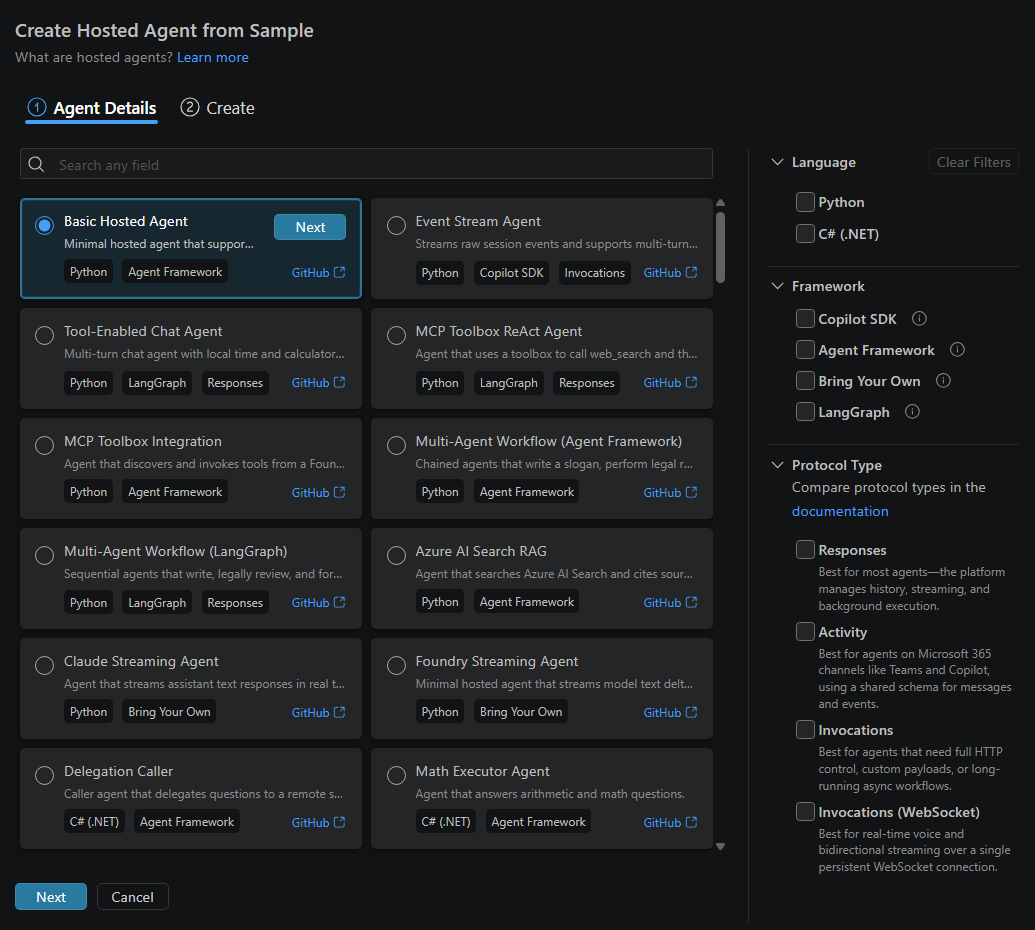Click the Cancel button

(133, 896)
